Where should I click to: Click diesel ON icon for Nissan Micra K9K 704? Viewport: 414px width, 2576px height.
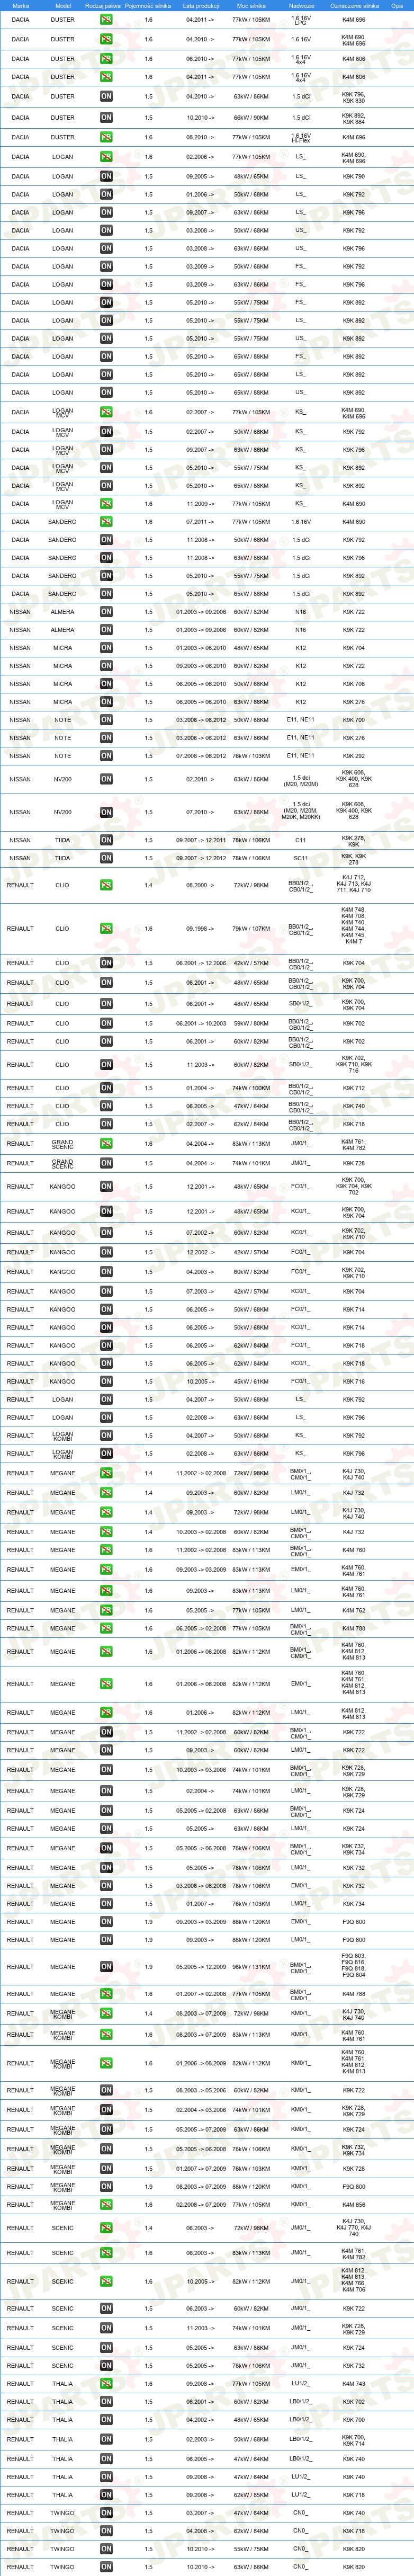(x=106, y=648)
